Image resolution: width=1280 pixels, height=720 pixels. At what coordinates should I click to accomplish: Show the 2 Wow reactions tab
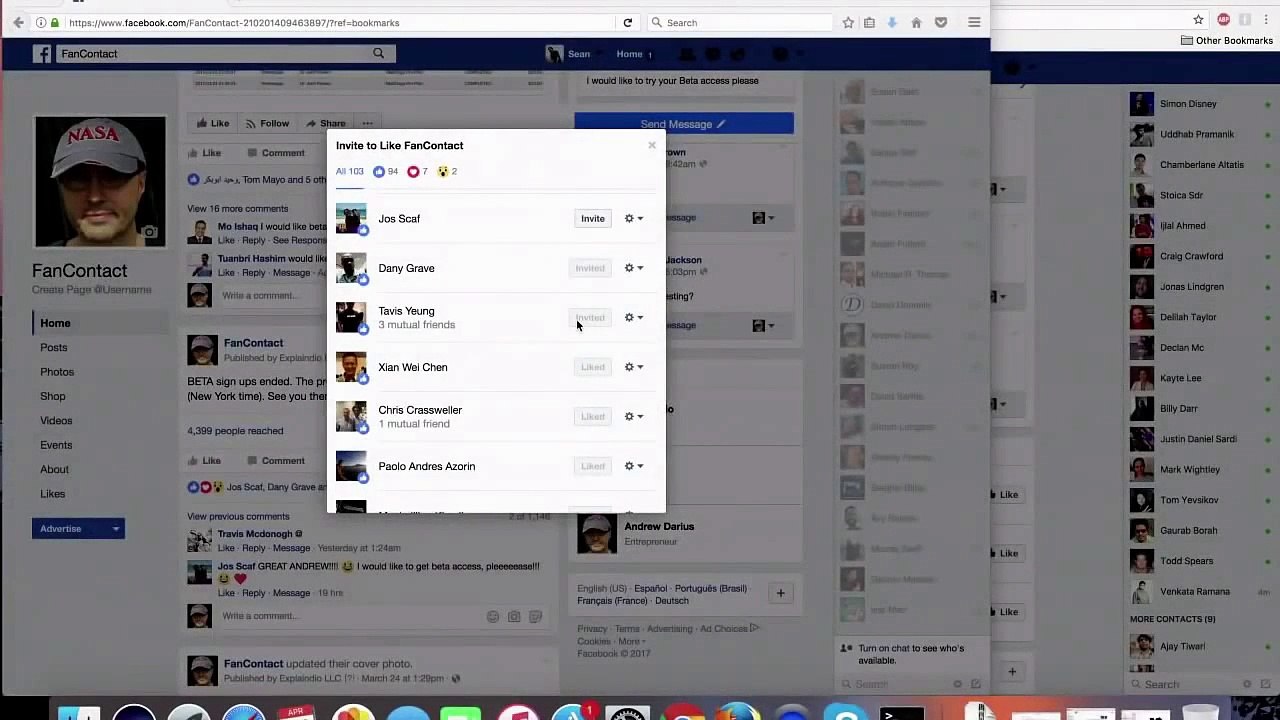(x=447, y=172)
